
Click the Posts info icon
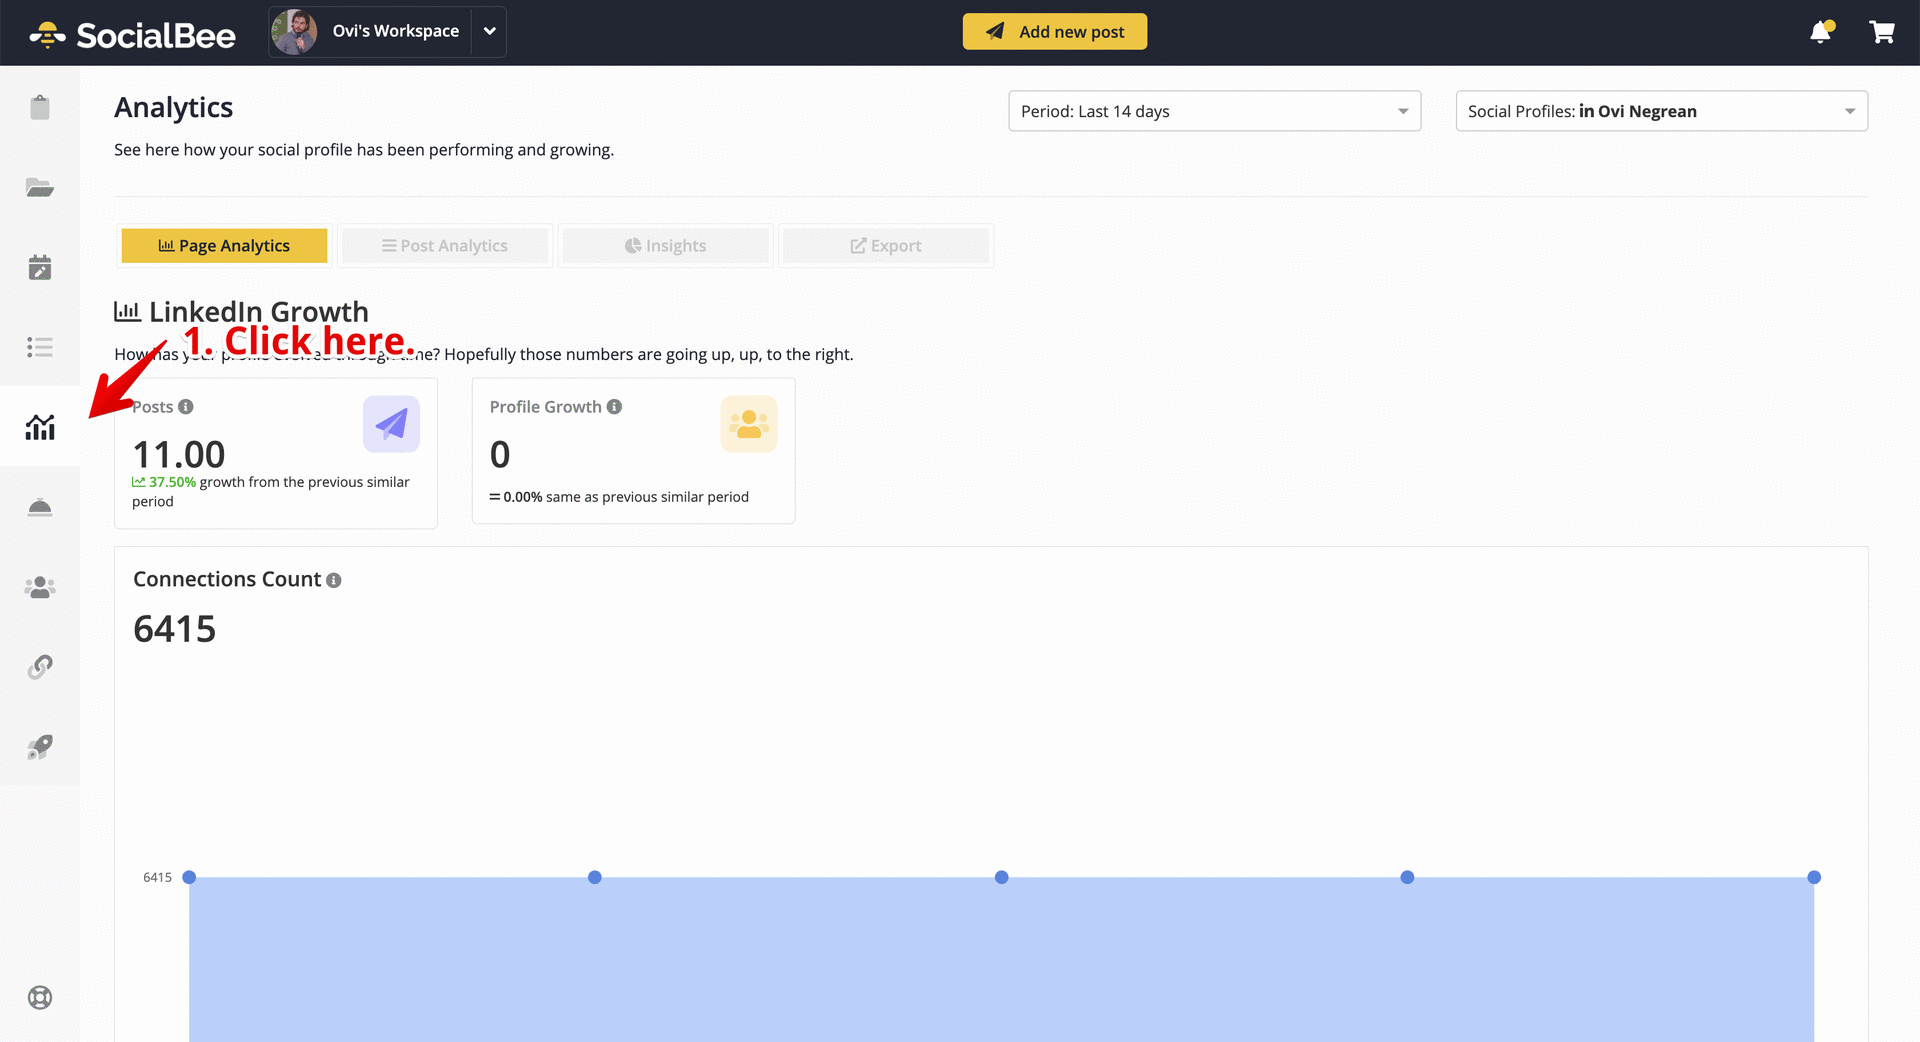(x=186, y=407)
